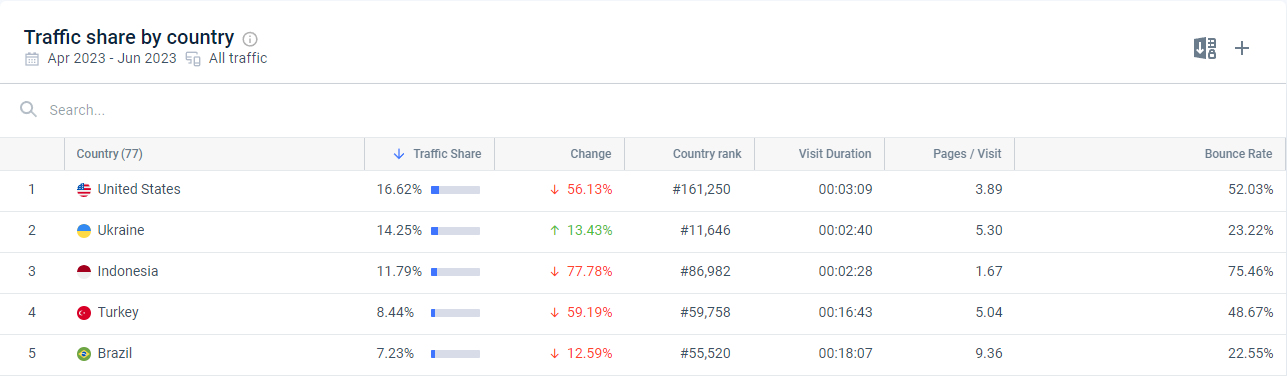
Task: Click the Turkey flag icon
Action: tap(84, 313)
